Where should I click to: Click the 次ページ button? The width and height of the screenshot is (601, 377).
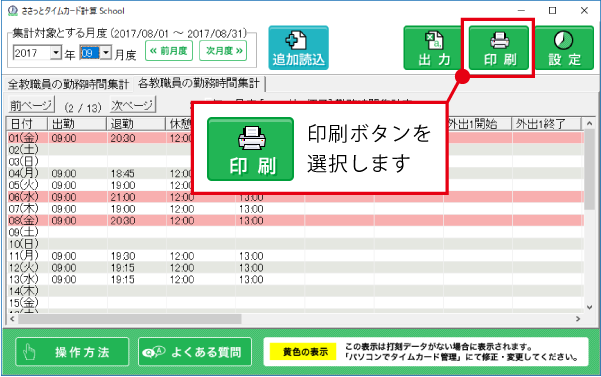click(x=133, y=105)
